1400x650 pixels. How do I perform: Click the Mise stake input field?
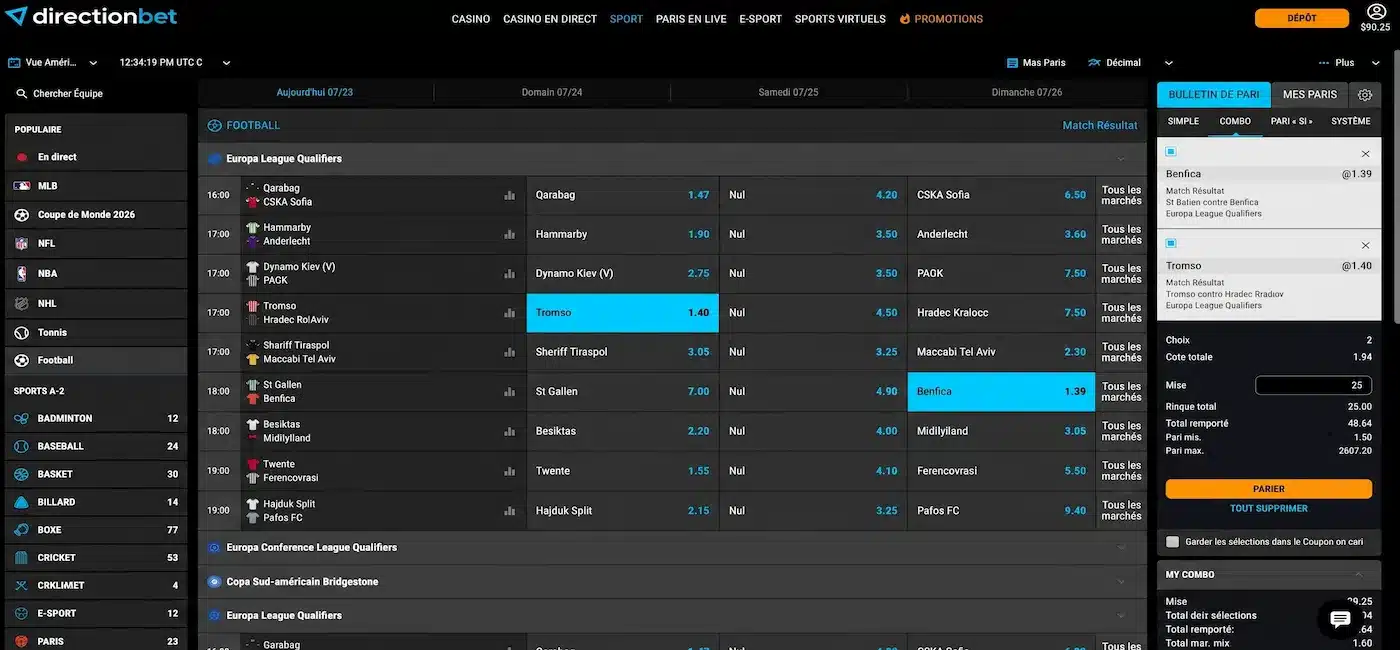pyautogui.click(x=1313, y=385)
